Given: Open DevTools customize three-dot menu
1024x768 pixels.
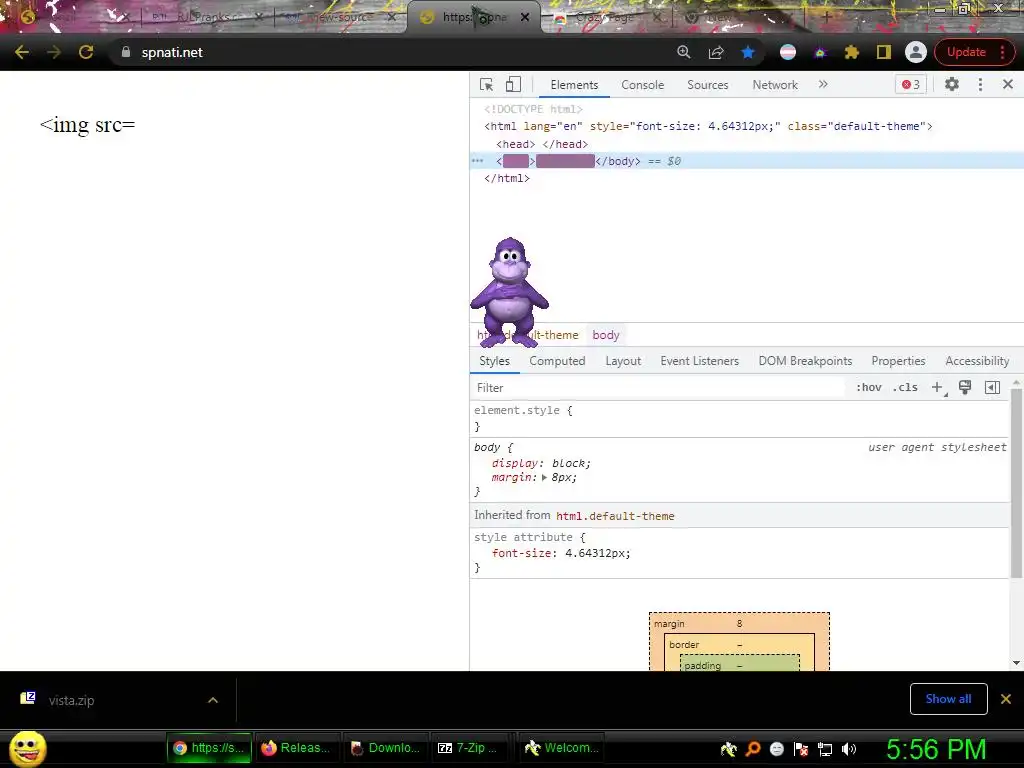Looking at the screenshot, I should pyautogui.click(x=980, y=84).
